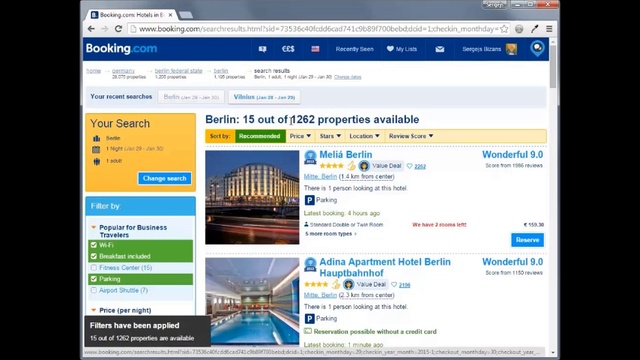Image resolution: width=640 pixels, height=360 pixels.
Task: Select the Vilnius recent search tab
Action: [x=264, y=97]
